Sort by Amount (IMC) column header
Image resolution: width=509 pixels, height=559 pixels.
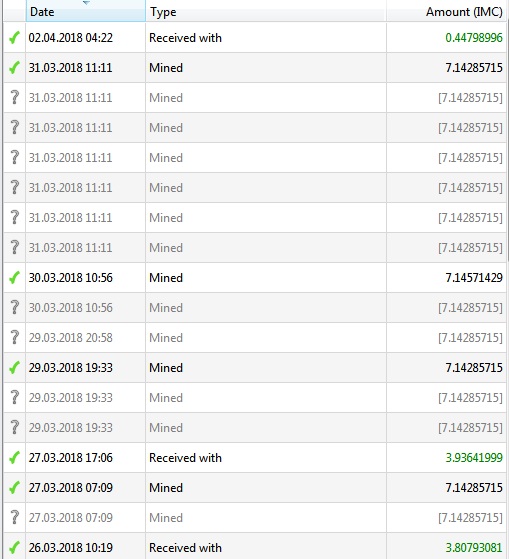click(446, 11)
